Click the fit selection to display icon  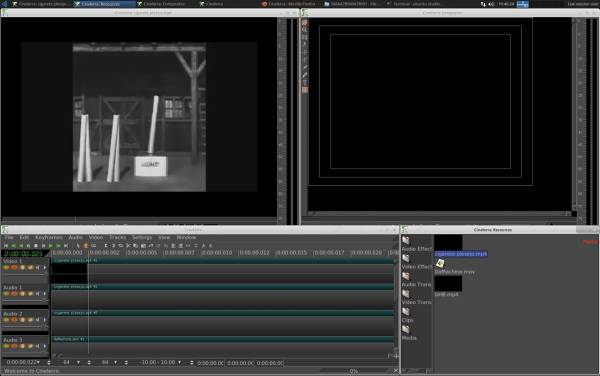pyautogui.click(x=188, y=246)
